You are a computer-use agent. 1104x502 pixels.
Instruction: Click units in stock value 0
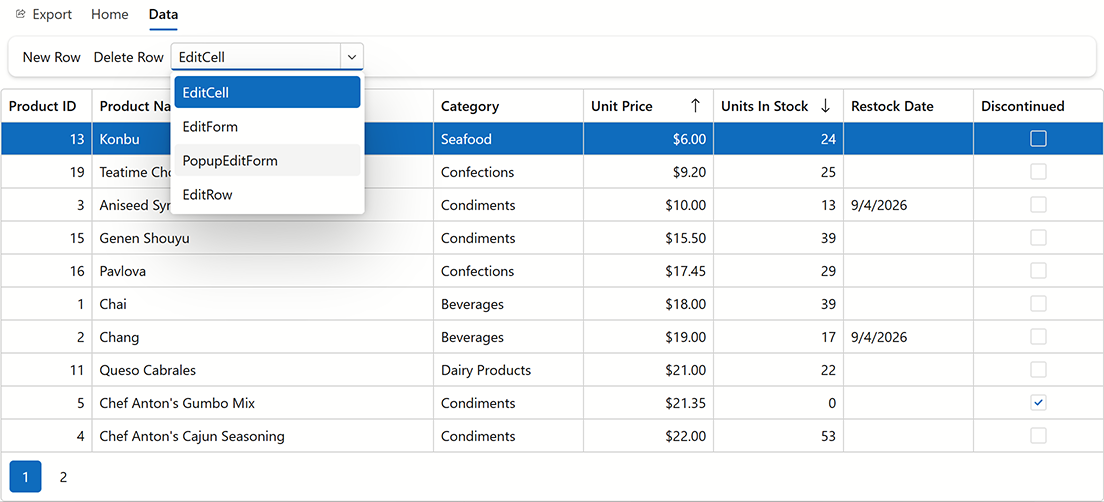(x=832, y=403)
